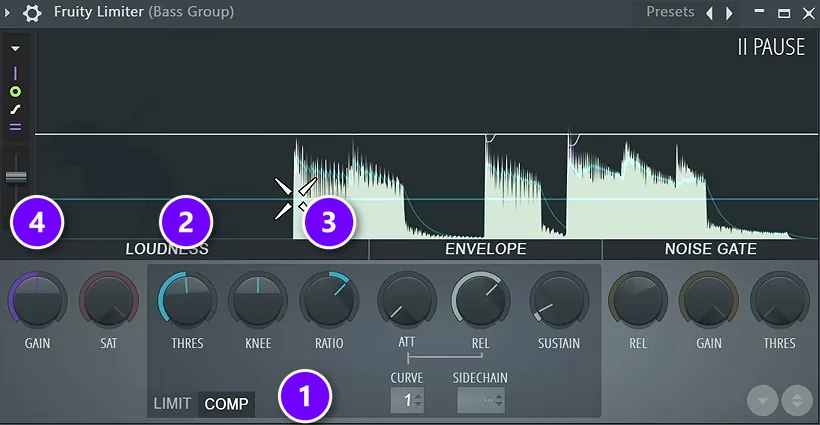Toggle the gain envelope curve display icon
Screen dimensions: 820x425
click(x=15, y=110)
